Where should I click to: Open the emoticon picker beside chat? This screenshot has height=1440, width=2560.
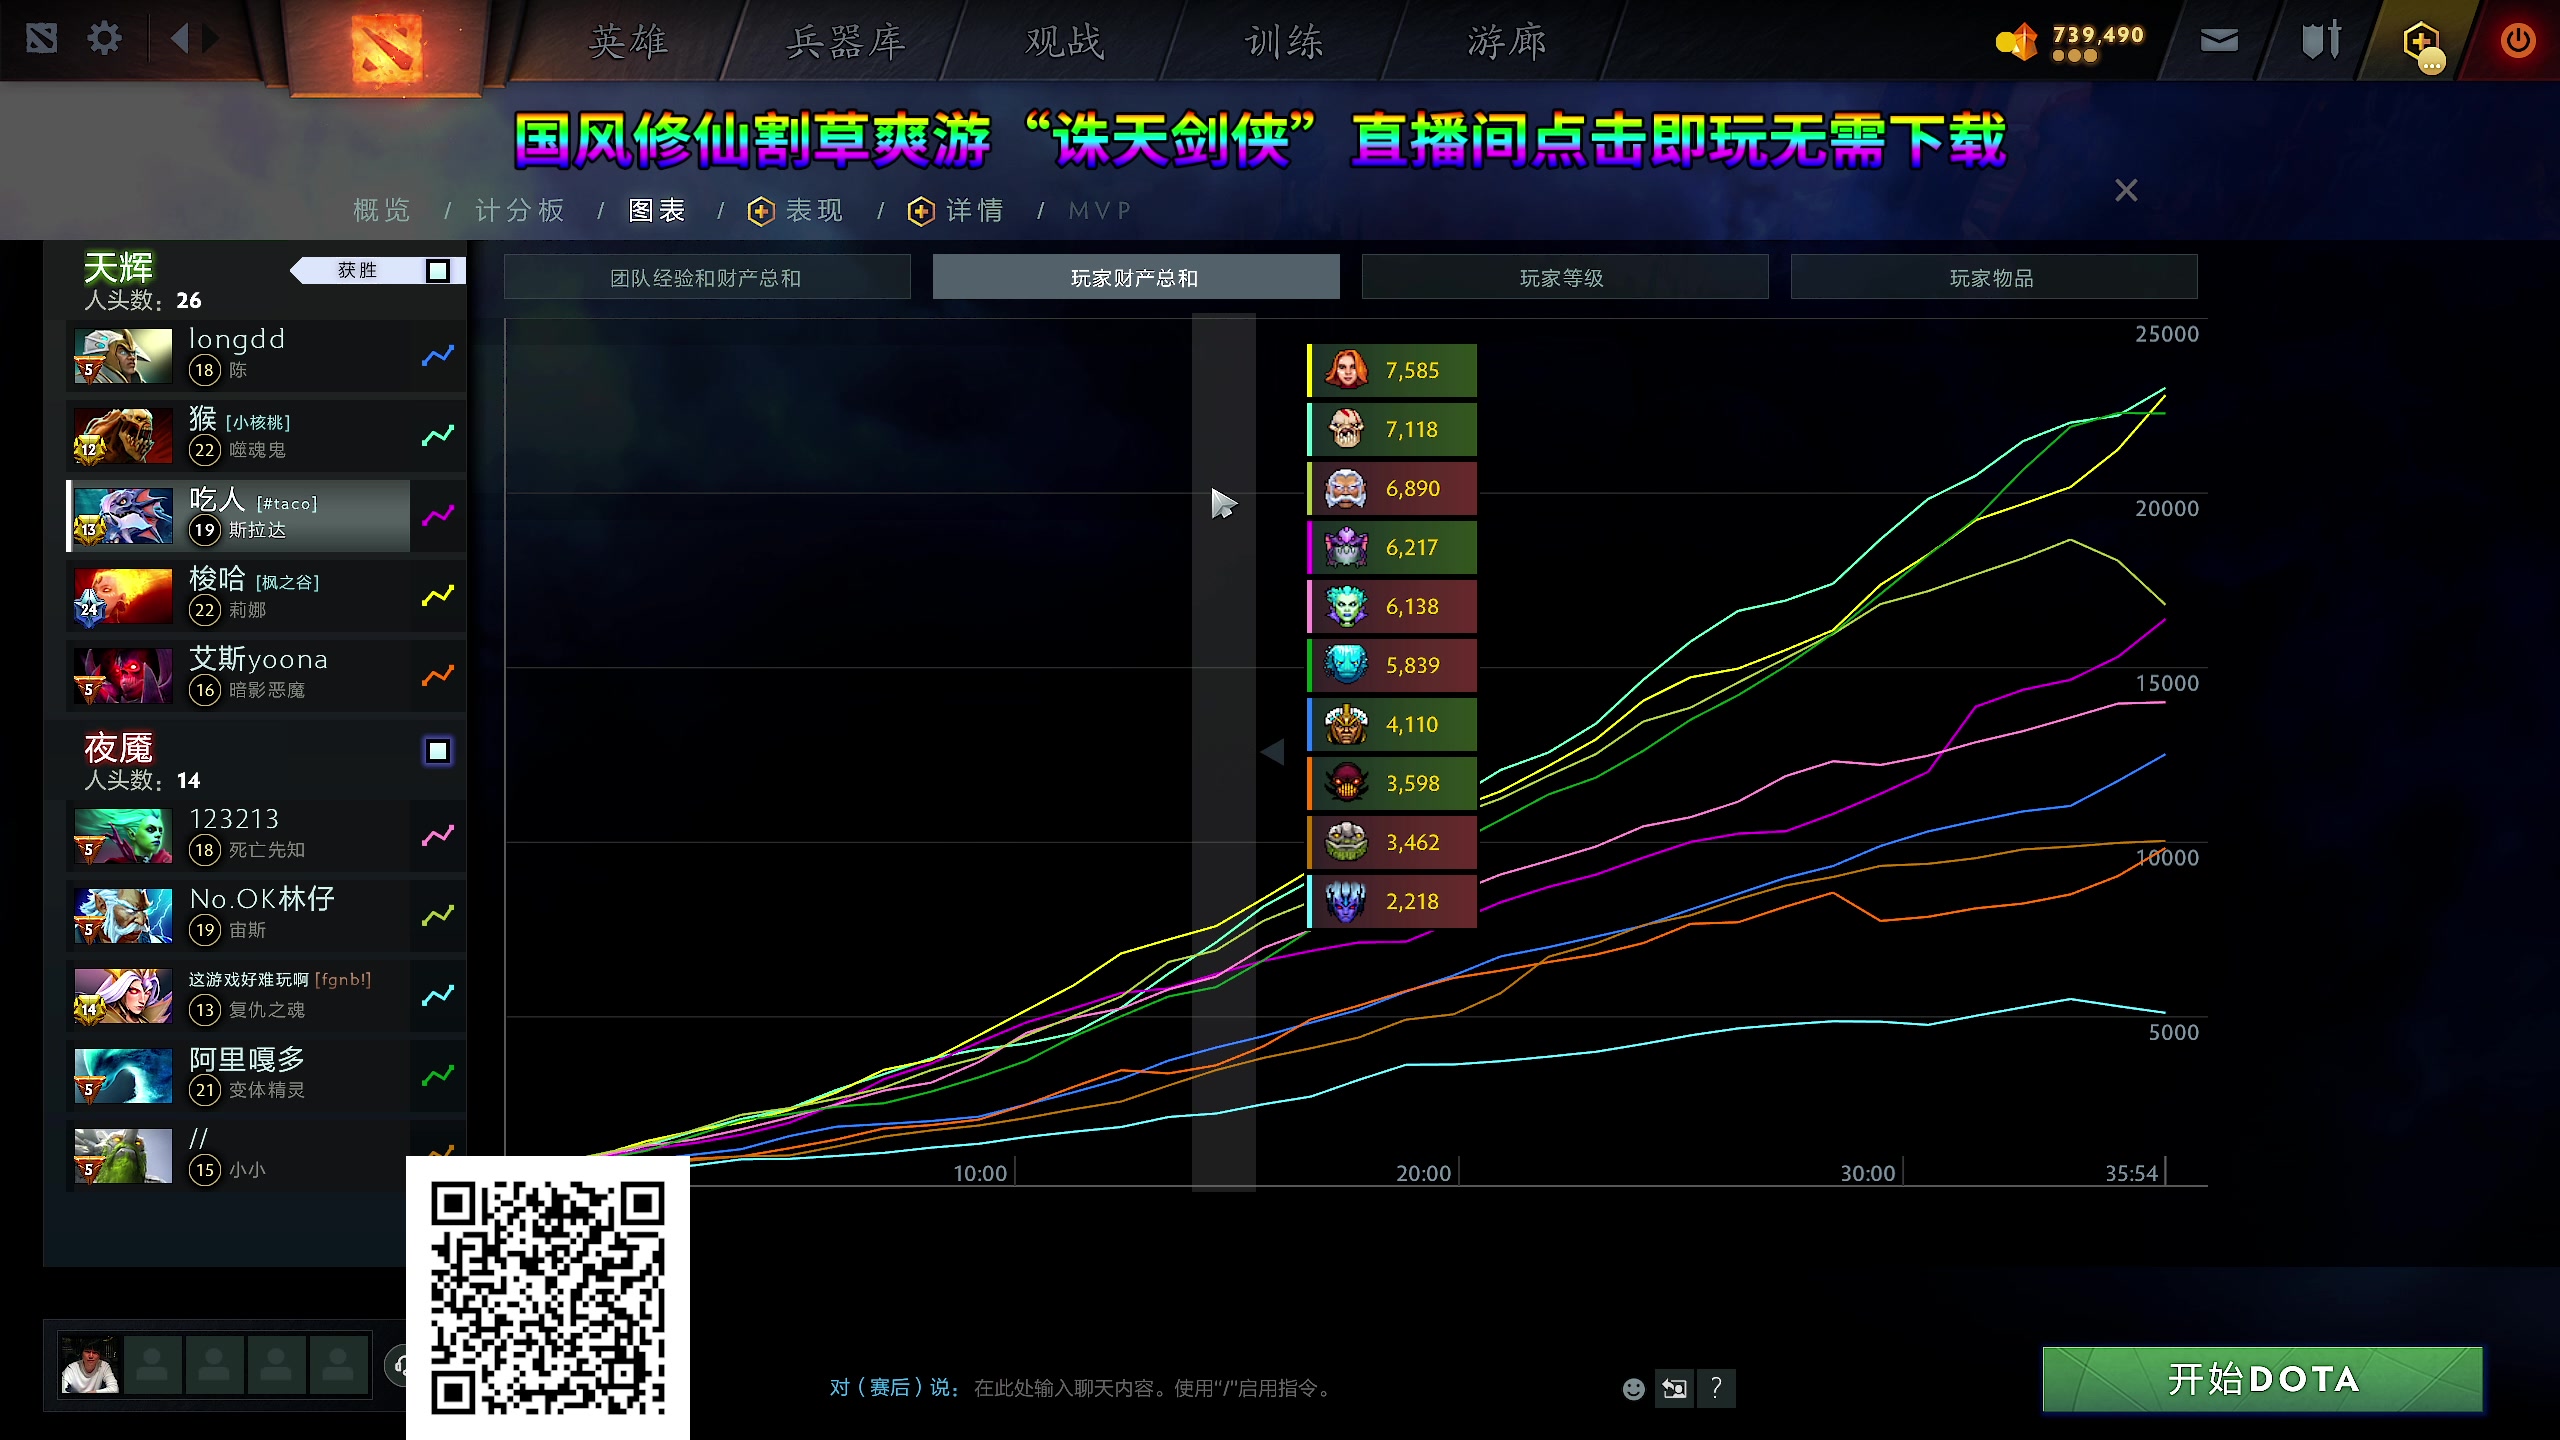pyautogui.click(x=1634, y=1389)
